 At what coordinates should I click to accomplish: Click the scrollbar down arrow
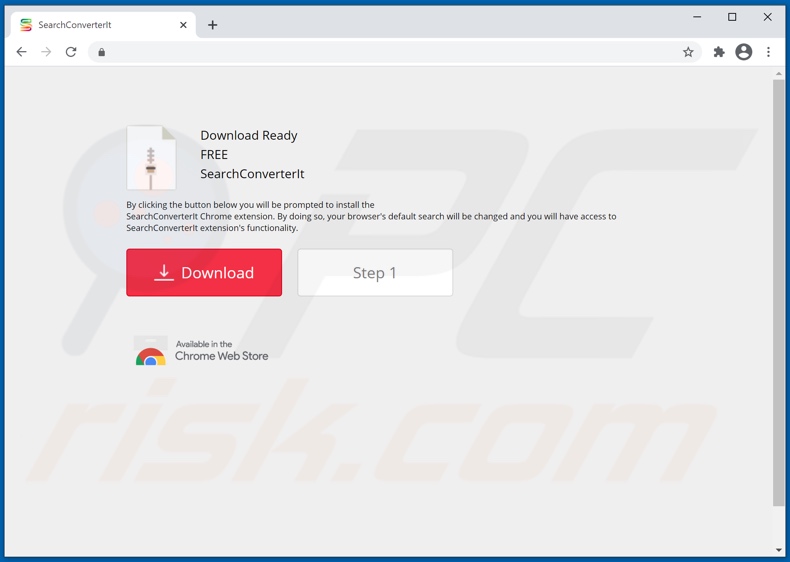coord(778,550)
